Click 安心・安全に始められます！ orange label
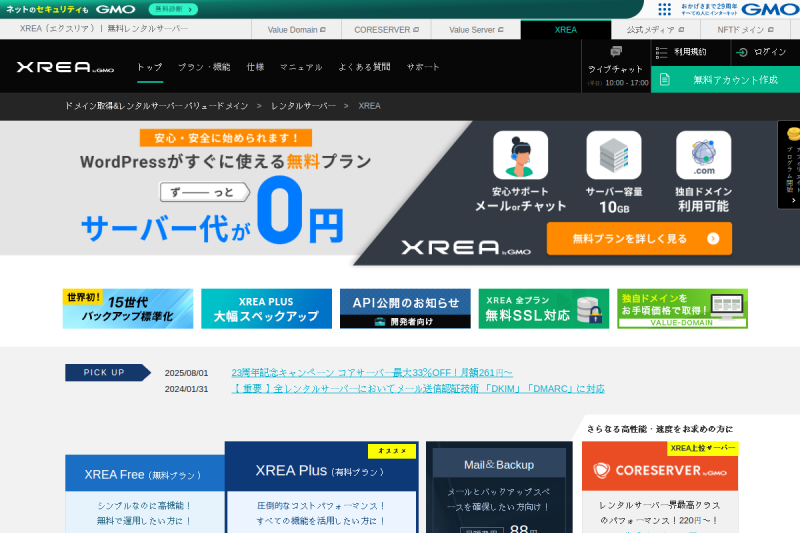The width and height of the screenshot is (800, 533). point(226,138)
